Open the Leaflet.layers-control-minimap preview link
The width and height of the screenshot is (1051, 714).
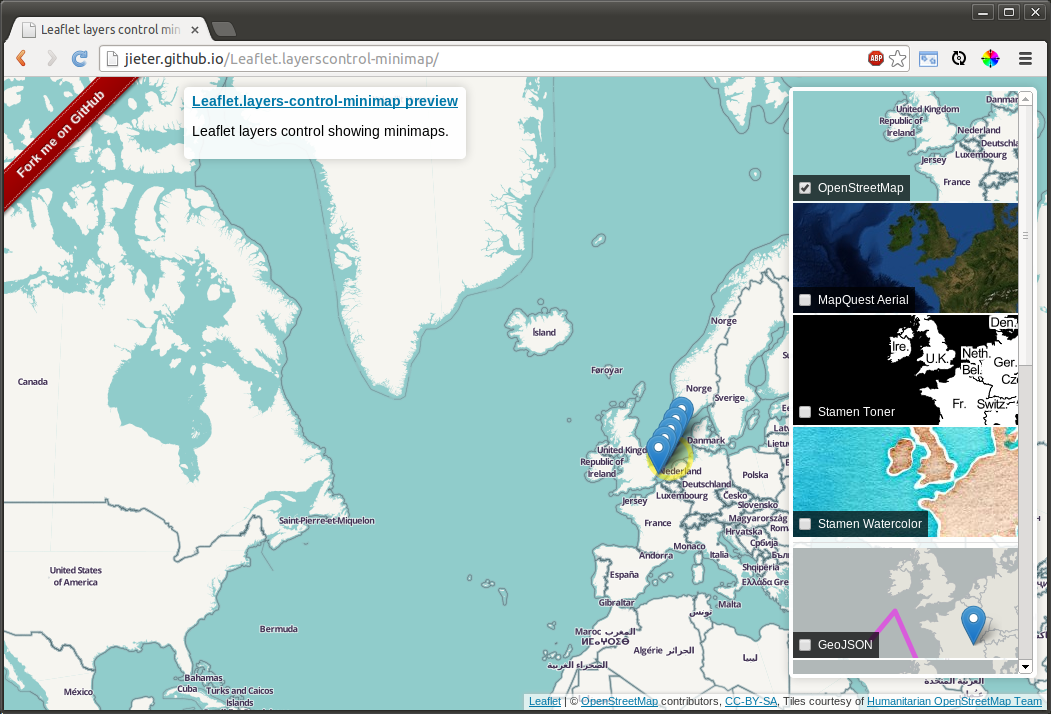pos(324,101)
